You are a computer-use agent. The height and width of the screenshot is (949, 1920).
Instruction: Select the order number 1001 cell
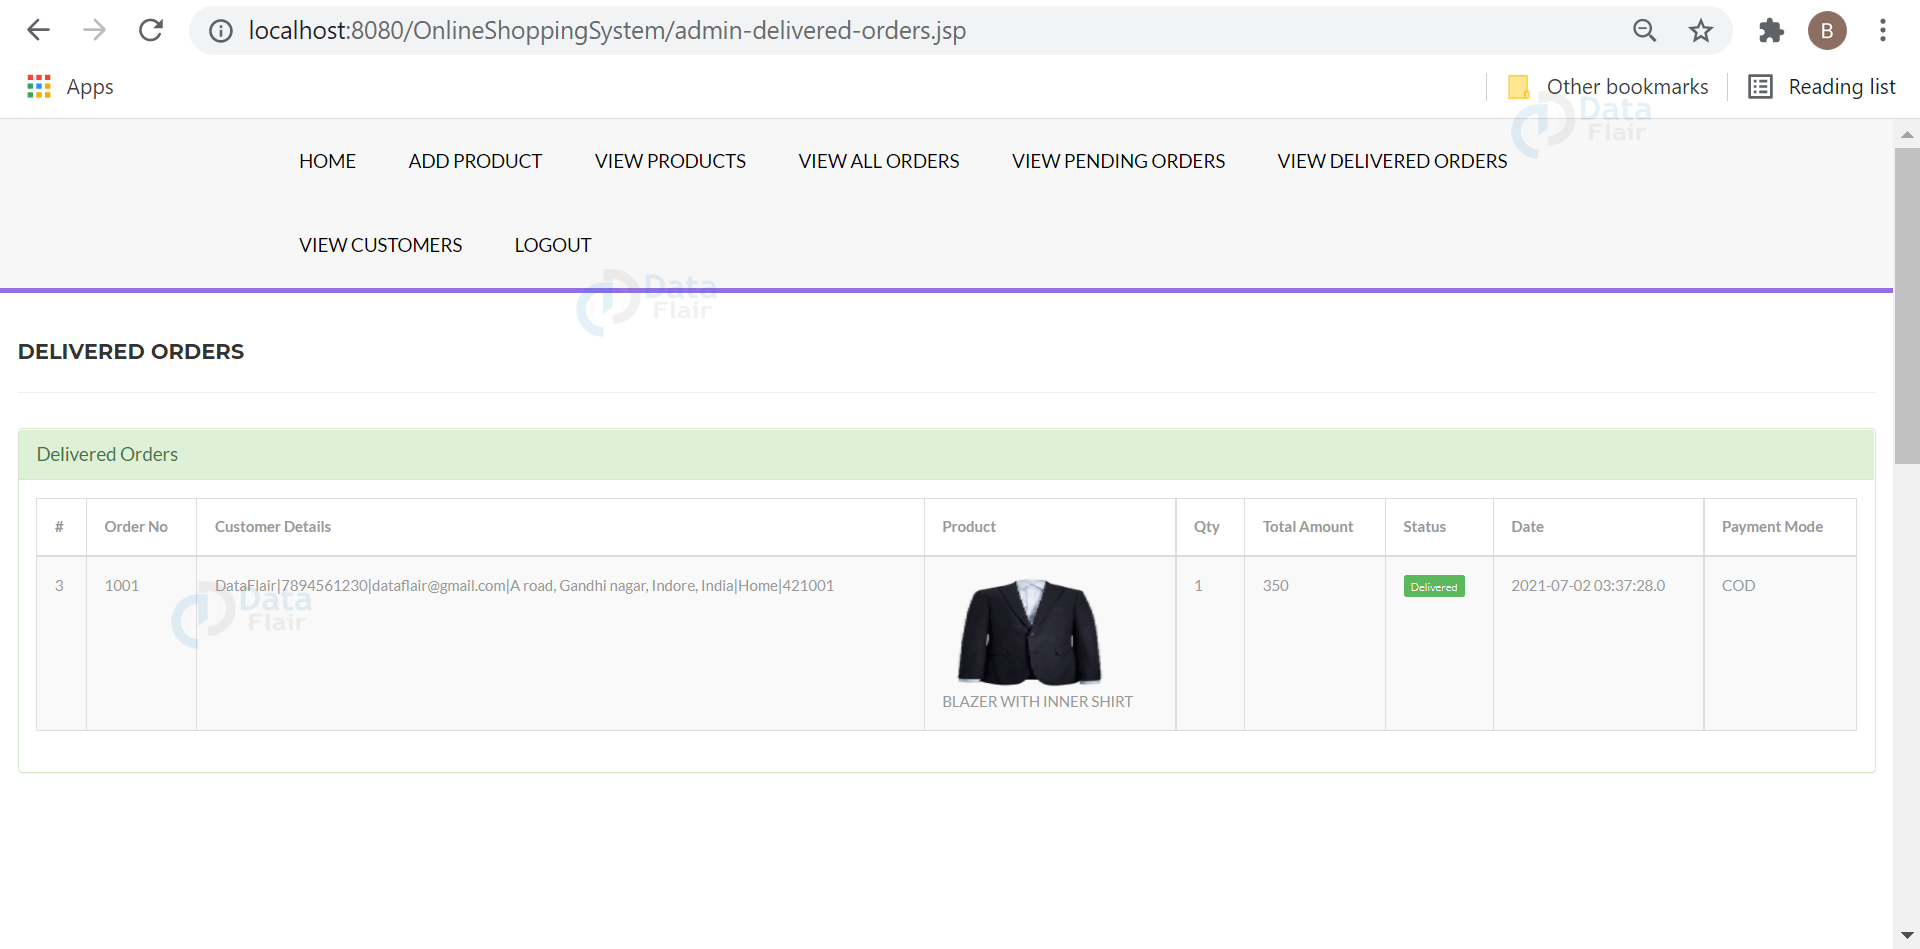pyautogui.click(x=121, y=585)
